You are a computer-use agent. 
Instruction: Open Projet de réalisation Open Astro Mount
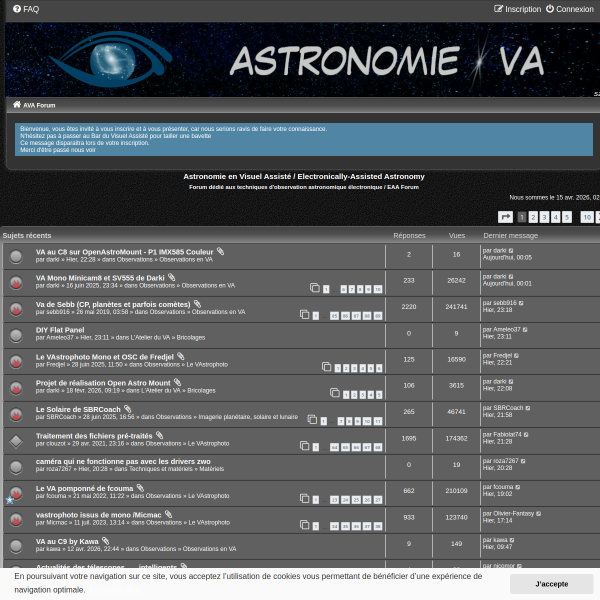pyautogui.click(x=103, y=383)
